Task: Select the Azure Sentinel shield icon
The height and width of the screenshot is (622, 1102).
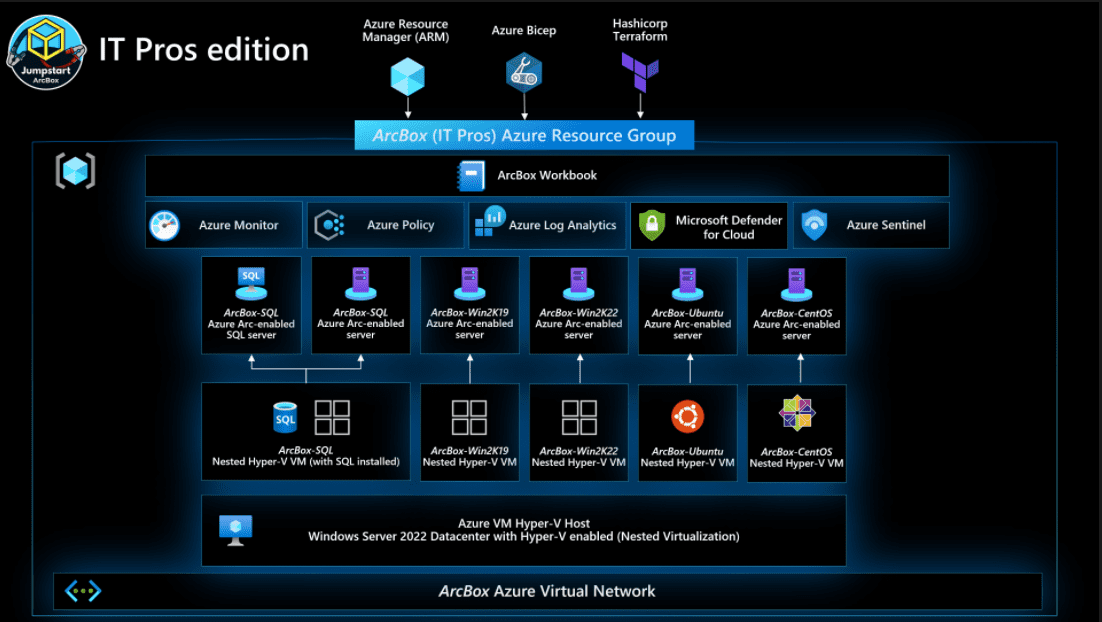Action: (814, 225)
